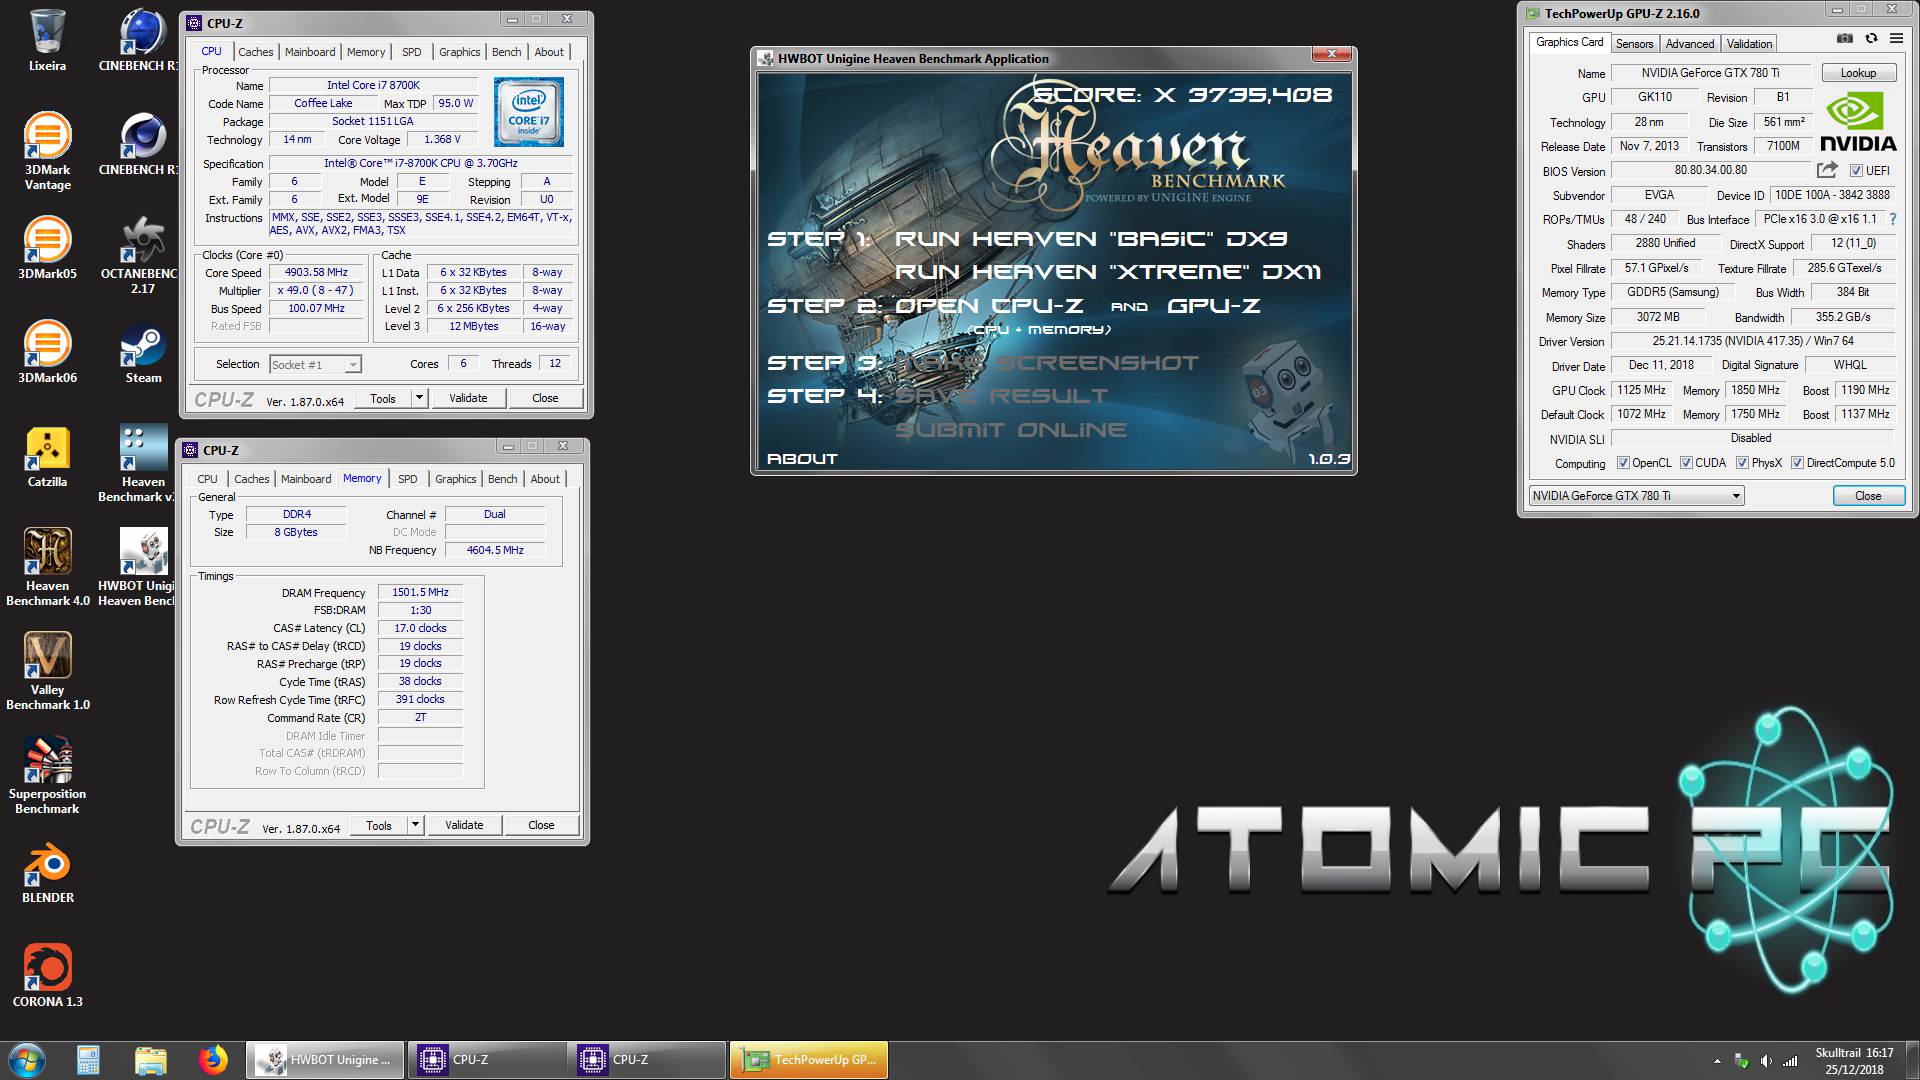Toggle the DirectCompute 5.0 checkbox
This screenshot has height=1080, width=1920.
click(x=1797, y=463)
